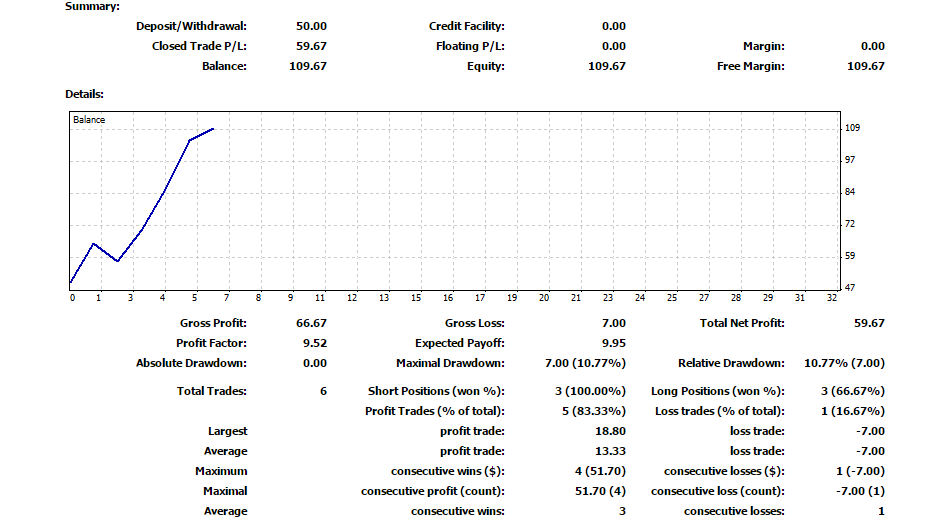Viewport: 937px width, 518px height.
Task: Click consecutive profit value 51.70 (4)
Action: click(601, 491)
